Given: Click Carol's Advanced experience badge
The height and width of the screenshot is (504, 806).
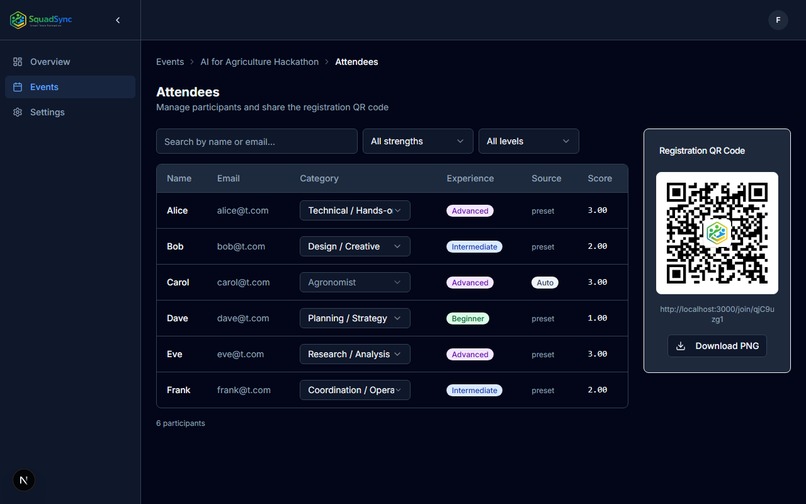Looking at the screenshot, I should tap(470, 283).
